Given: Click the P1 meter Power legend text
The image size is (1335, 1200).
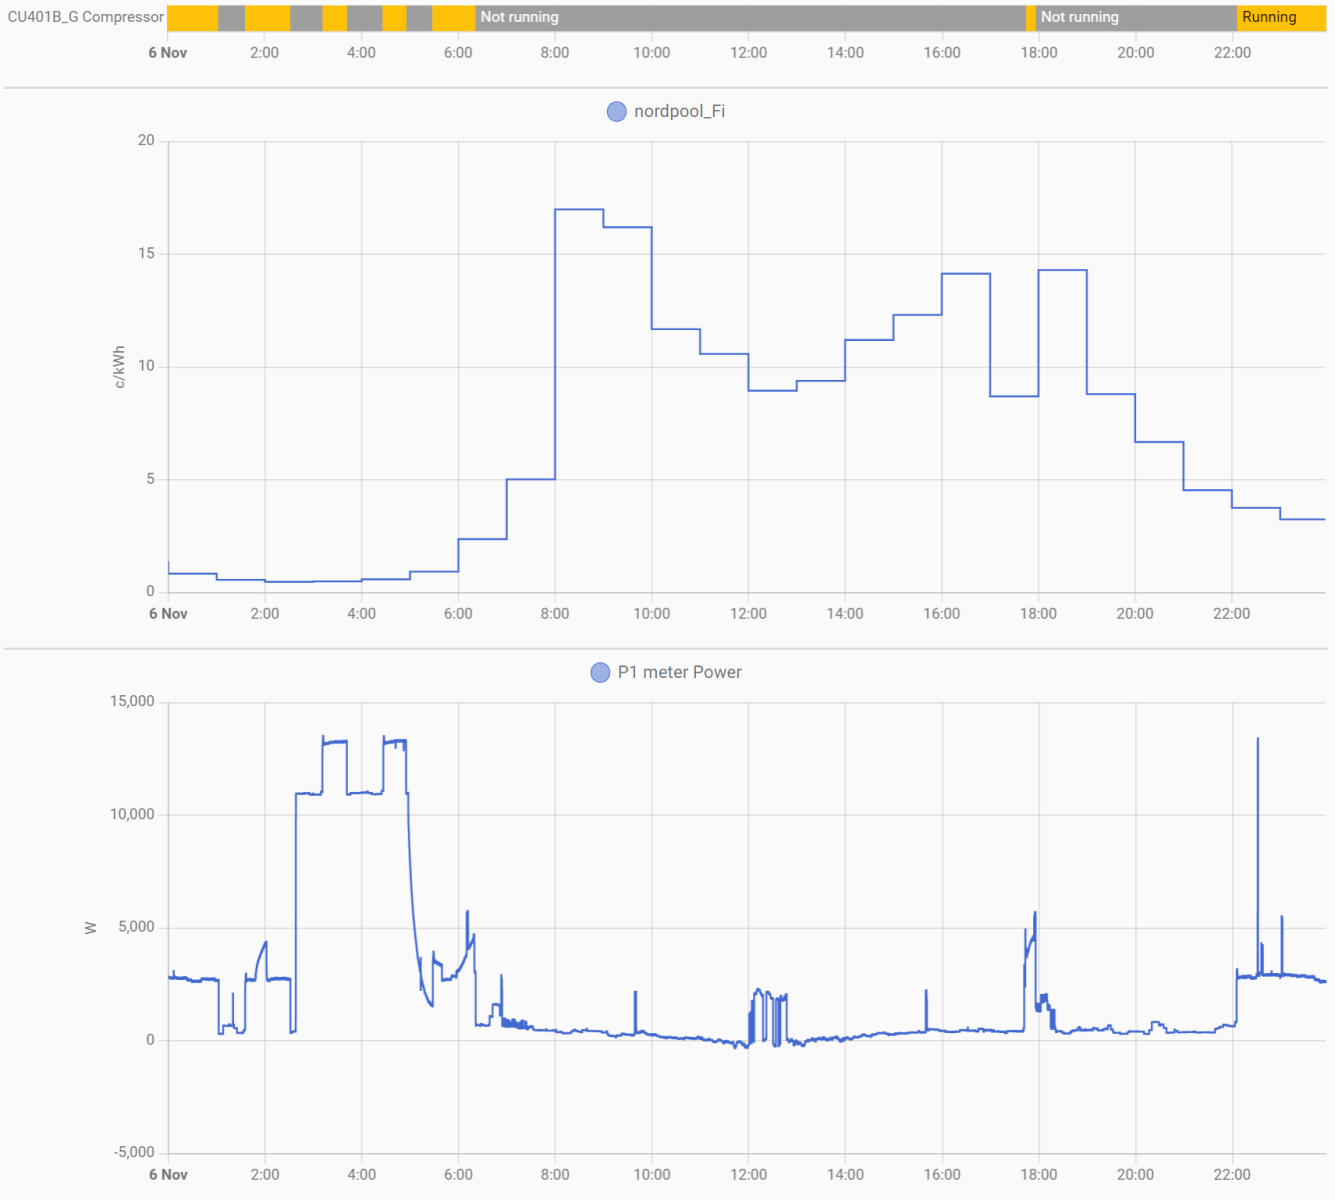Looking at the screenshot, I should click(x=679, y=672).
